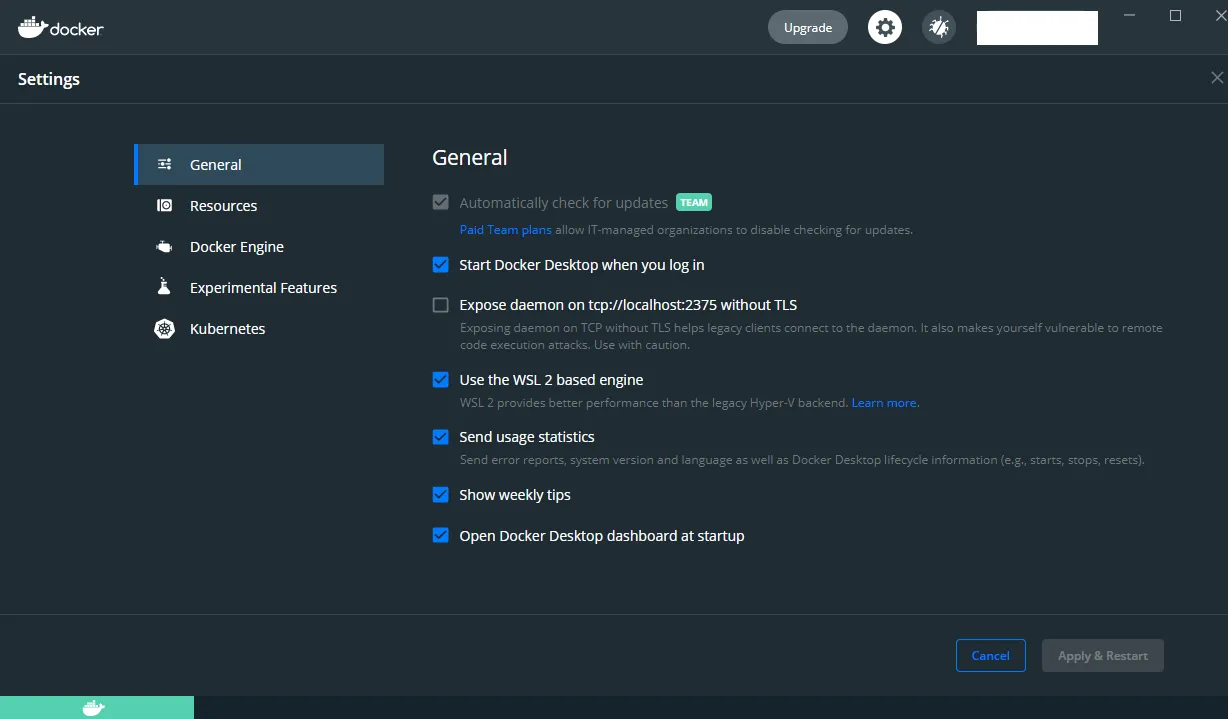Click the General heading text
Image resolution: width=1228 pixels, height=719 pixels.
click(470, 158)
